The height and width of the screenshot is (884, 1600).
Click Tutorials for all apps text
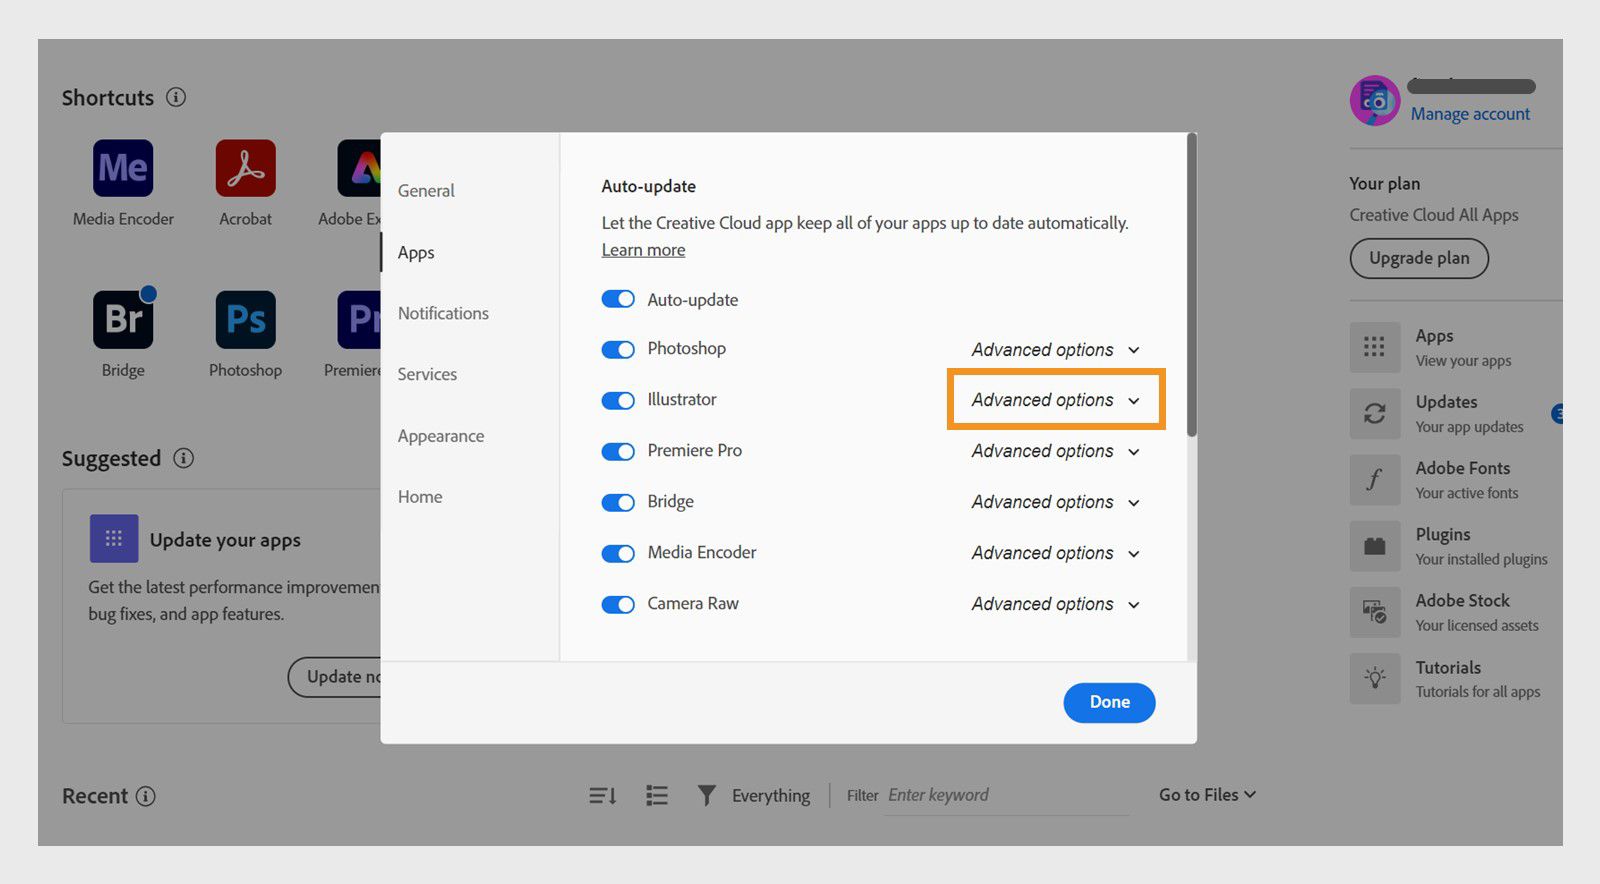[x=1478, y=692]
